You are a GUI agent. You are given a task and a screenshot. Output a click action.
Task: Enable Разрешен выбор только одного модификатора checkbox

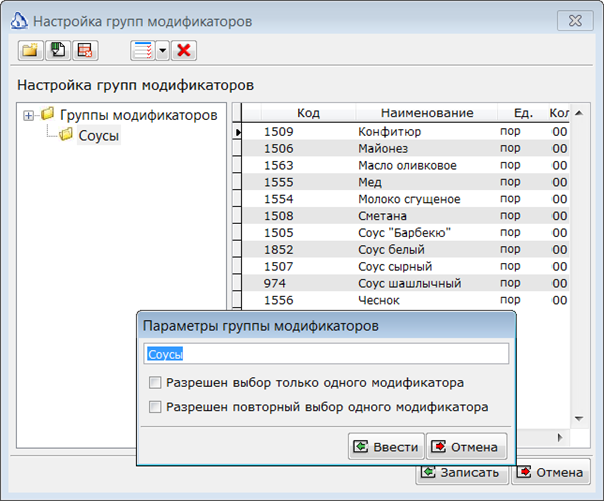point(155,383)
